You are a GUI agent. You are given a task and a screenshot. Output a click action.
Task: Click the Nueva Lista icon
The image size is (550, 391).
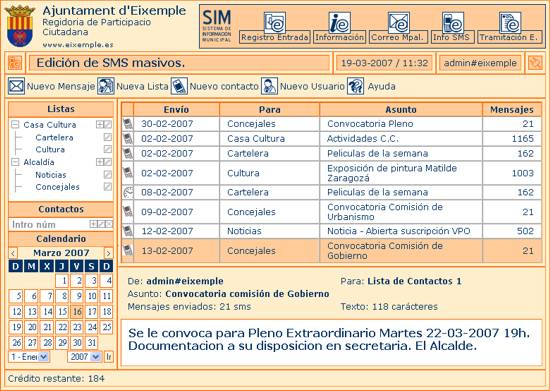click(x=106, y=86)
